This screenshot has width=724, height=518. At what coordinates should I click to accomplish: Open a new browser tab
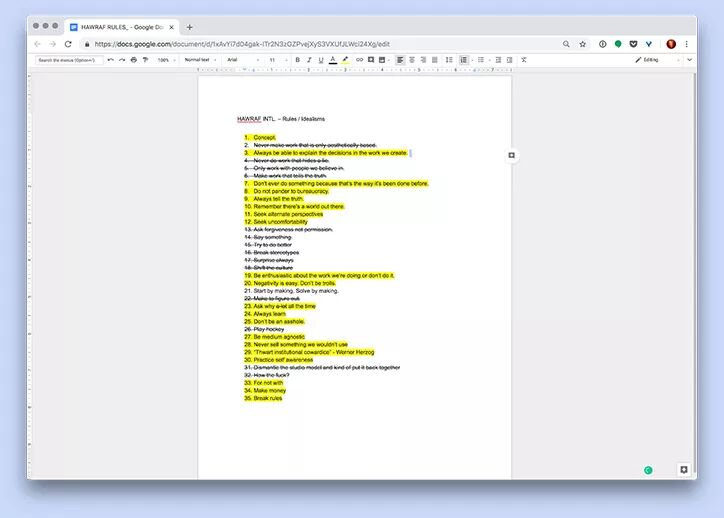[x=189, y=27]
